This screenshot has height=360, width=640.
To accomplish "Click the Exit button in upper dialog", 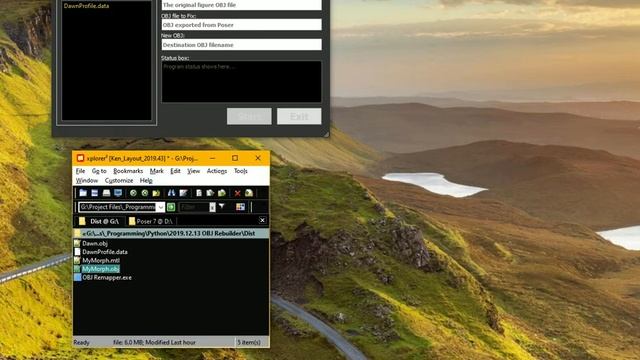I will pos(299,116).
